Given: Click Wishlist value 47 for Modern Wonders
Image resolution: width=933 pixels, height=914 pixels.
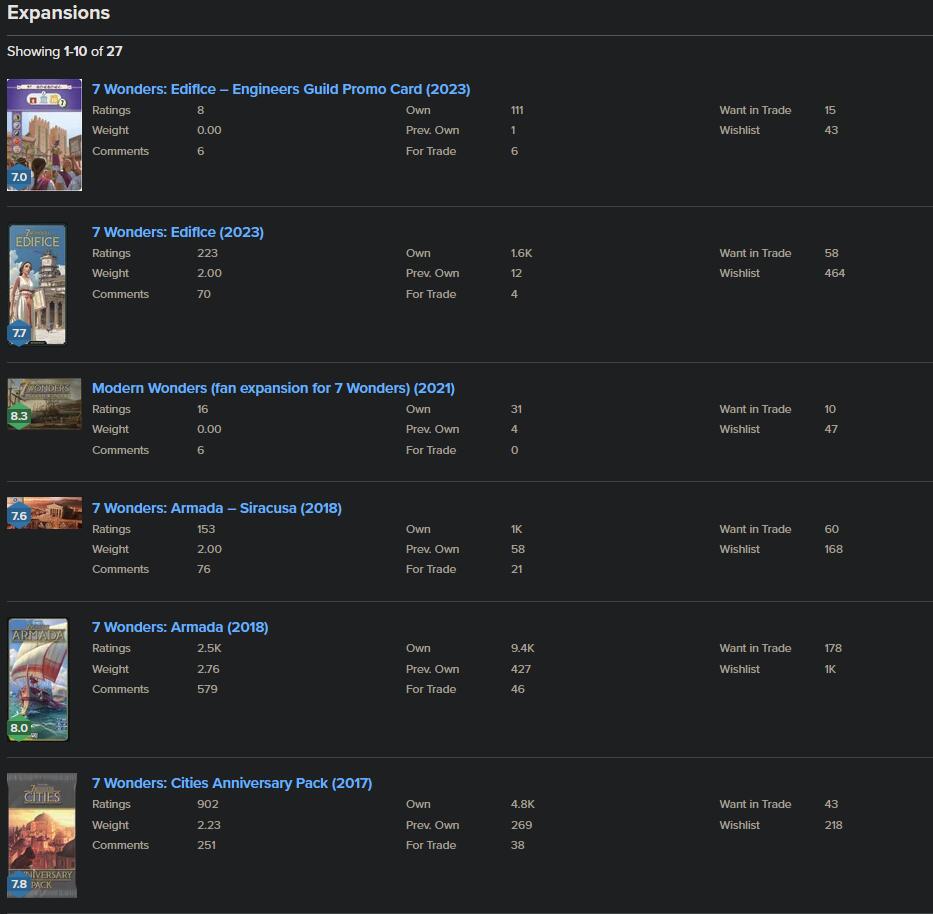Looking at the screenshot, I should (x=831, y=429).
